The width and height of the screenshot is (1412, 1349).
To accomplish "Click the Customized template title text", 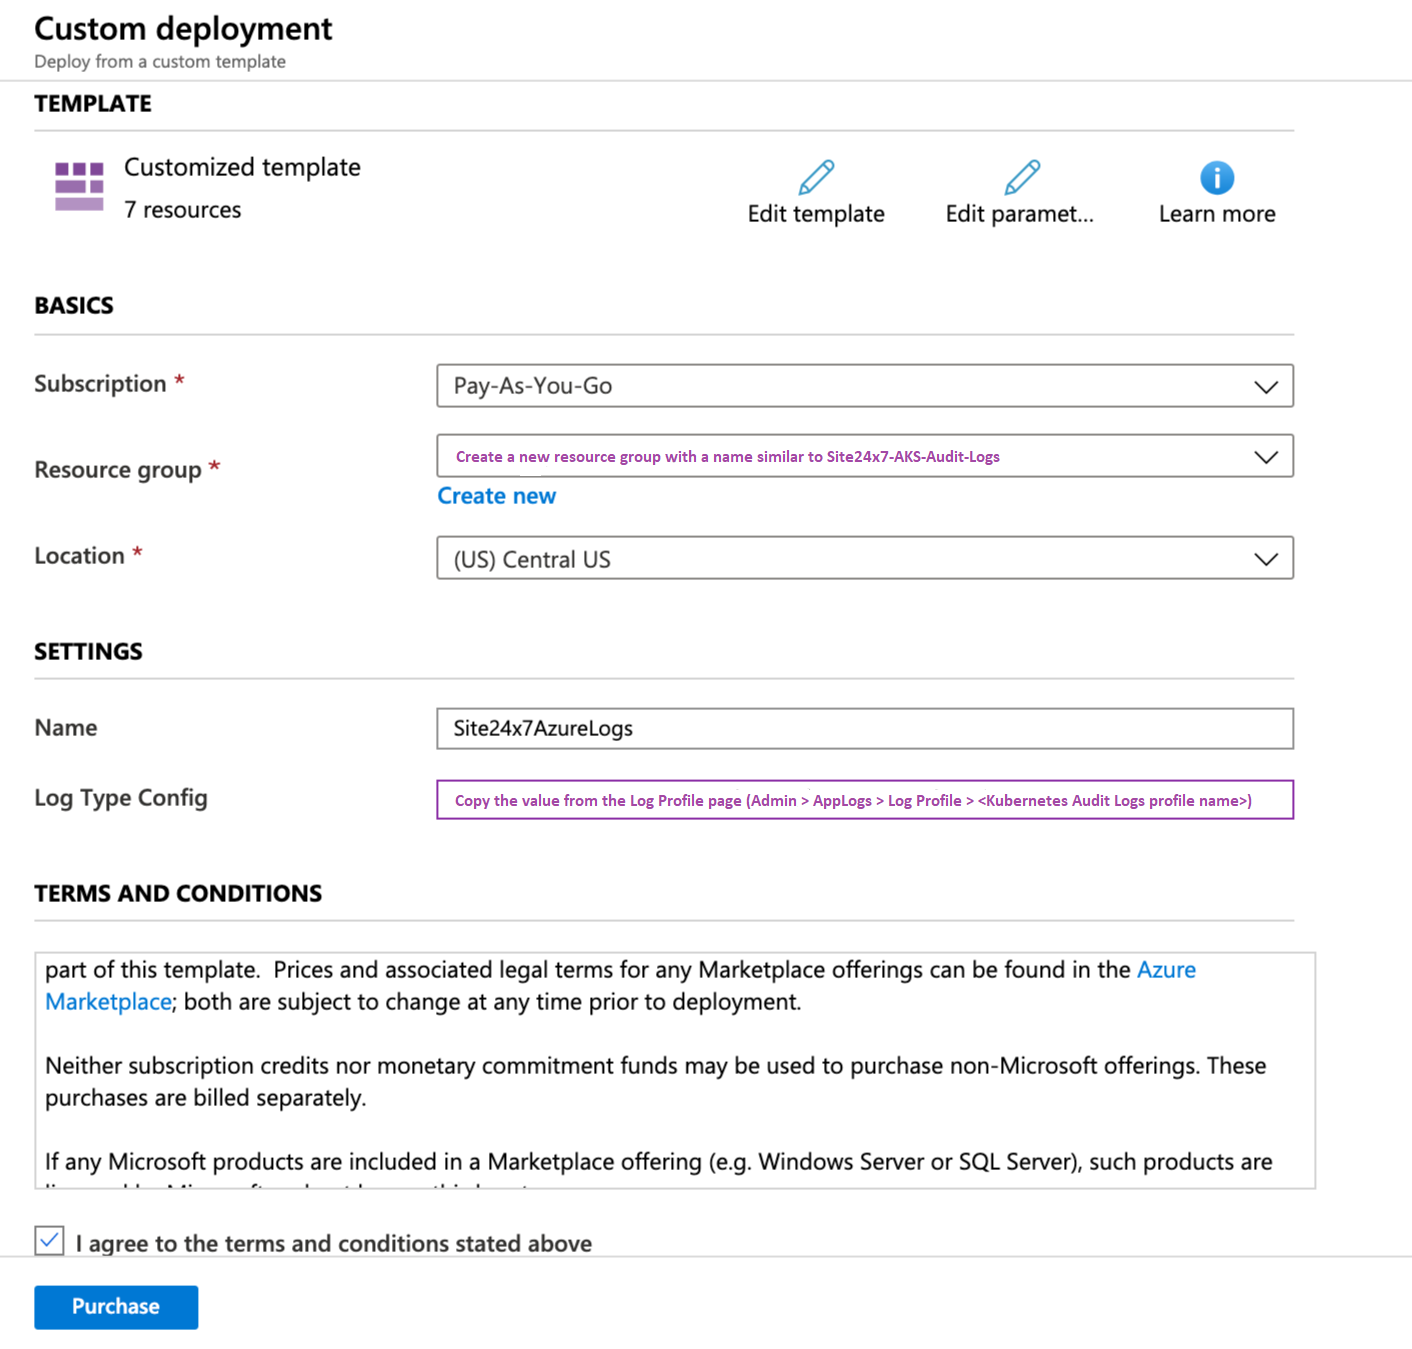I will [242, 167].
